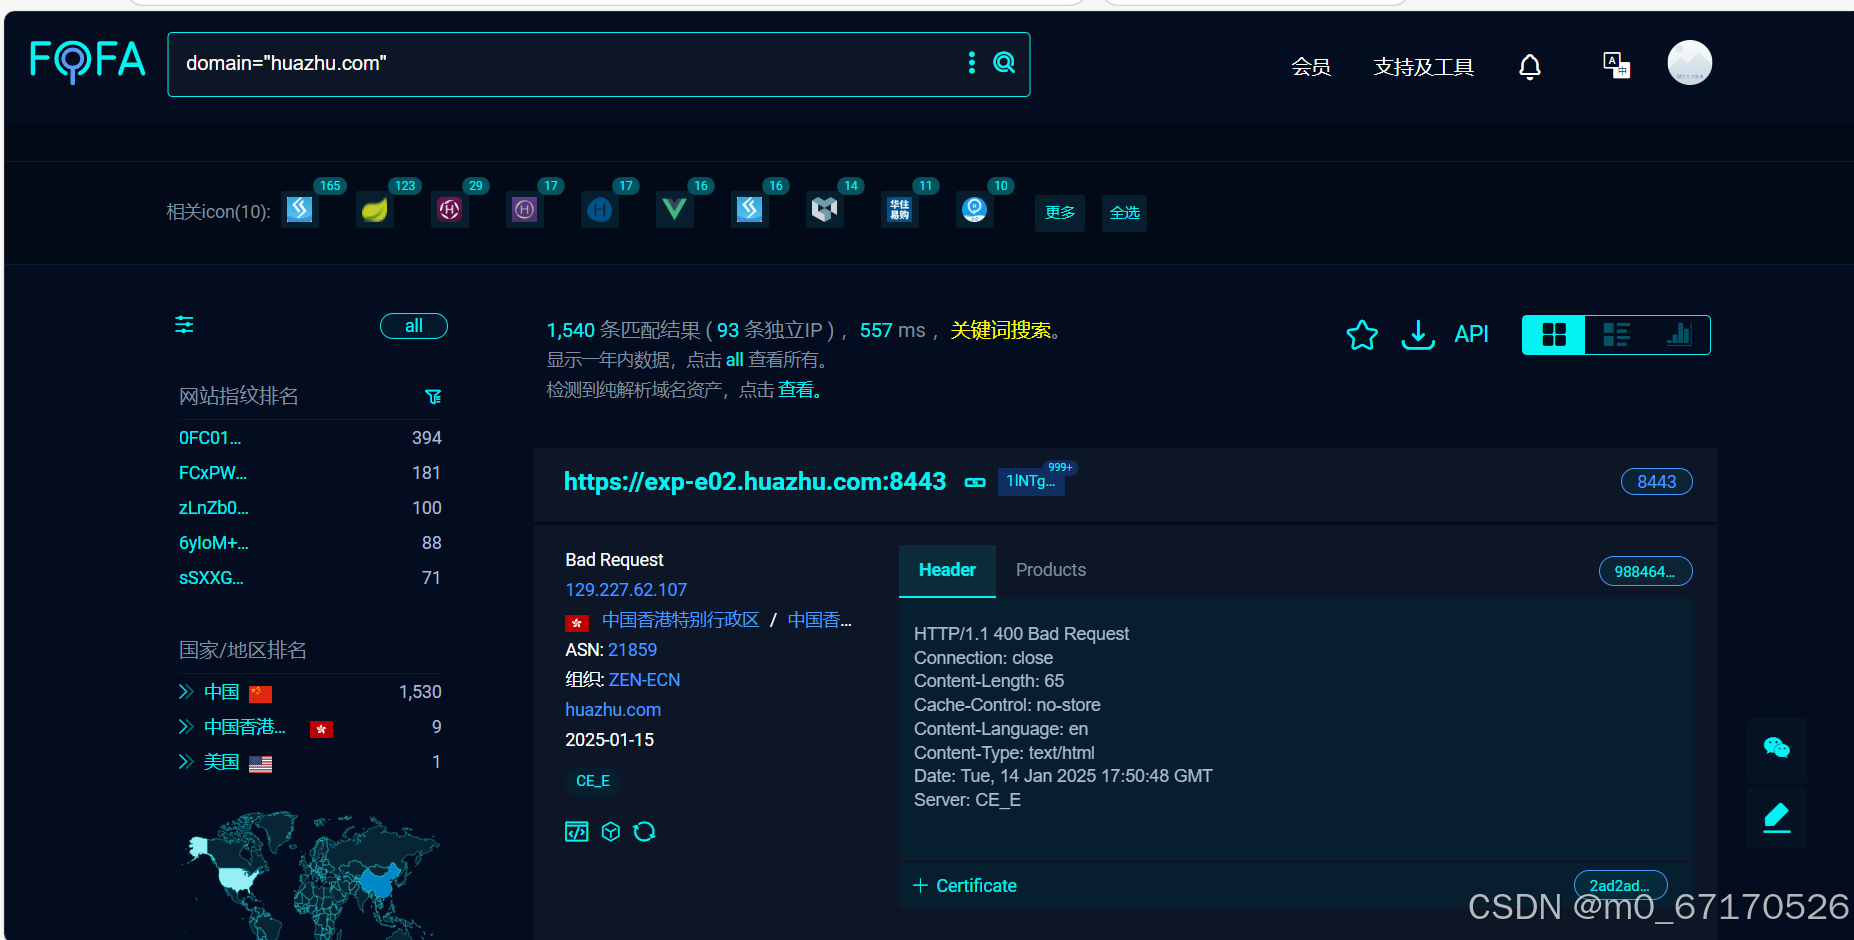Click the language translate icon
The height and width of the screenshot is (940, 1854).
(1616, 65)
